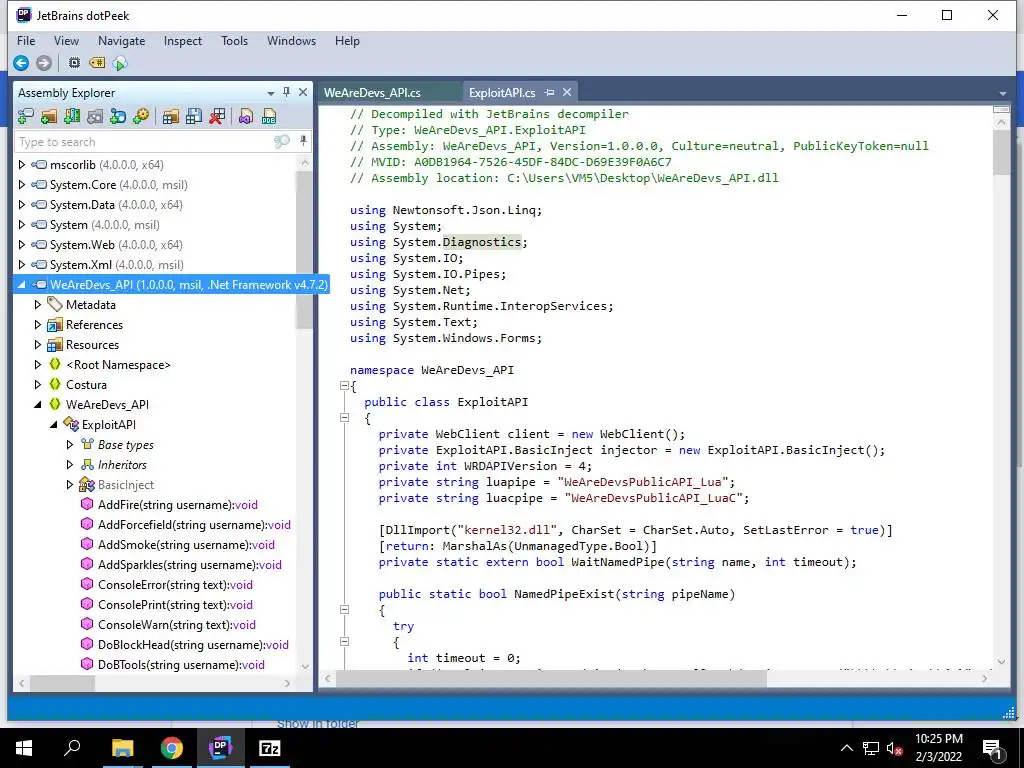Open File Explorer from the taskbar

[x=122, y=748]
